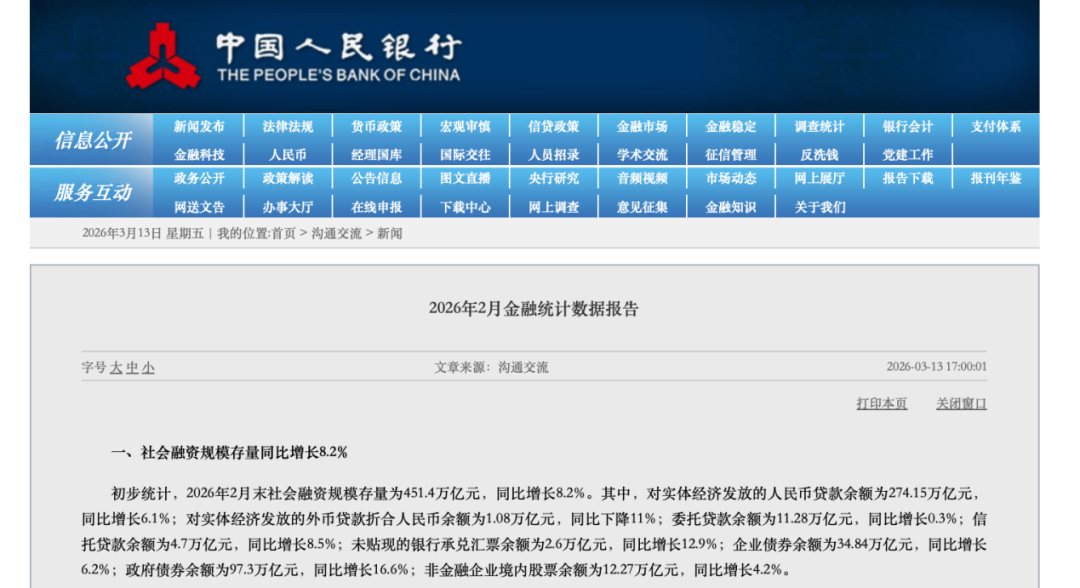The width and height of the screenshot is (1080, 588).
Task: Go to the 央行研究 page
Action: (553, 179)
